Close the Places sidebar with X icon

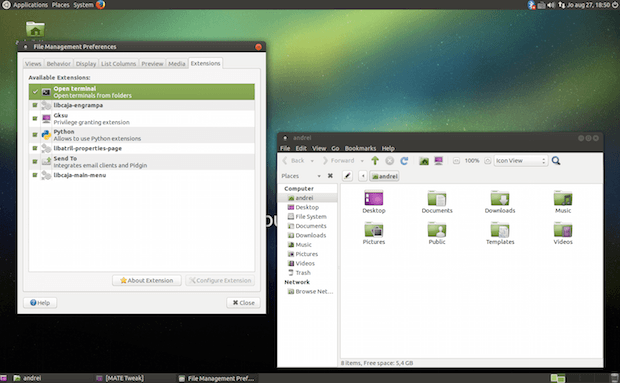330,176
